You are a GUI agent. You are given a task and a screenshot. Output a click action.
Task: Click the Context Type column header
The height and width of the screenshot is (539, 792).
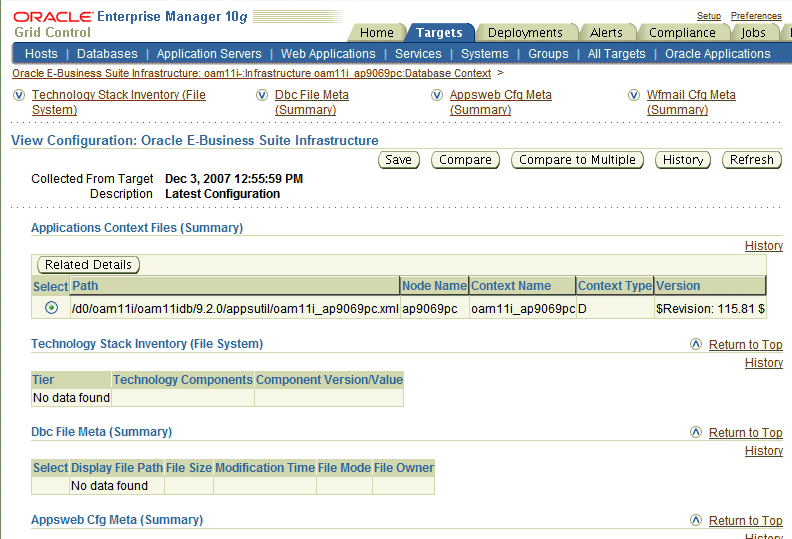pos(615,286)
